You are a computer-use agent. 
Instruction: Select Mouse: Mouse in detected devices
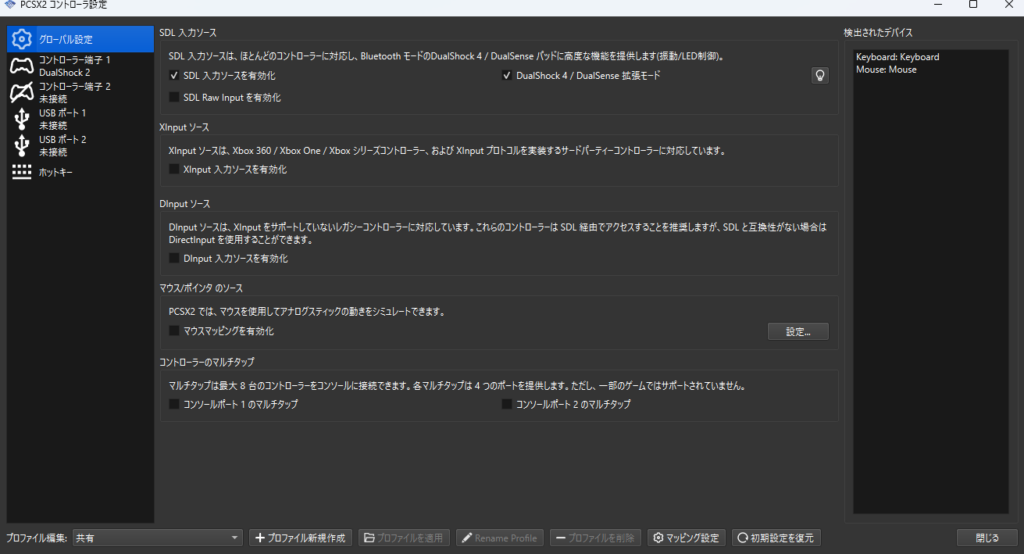coord(886,69)
